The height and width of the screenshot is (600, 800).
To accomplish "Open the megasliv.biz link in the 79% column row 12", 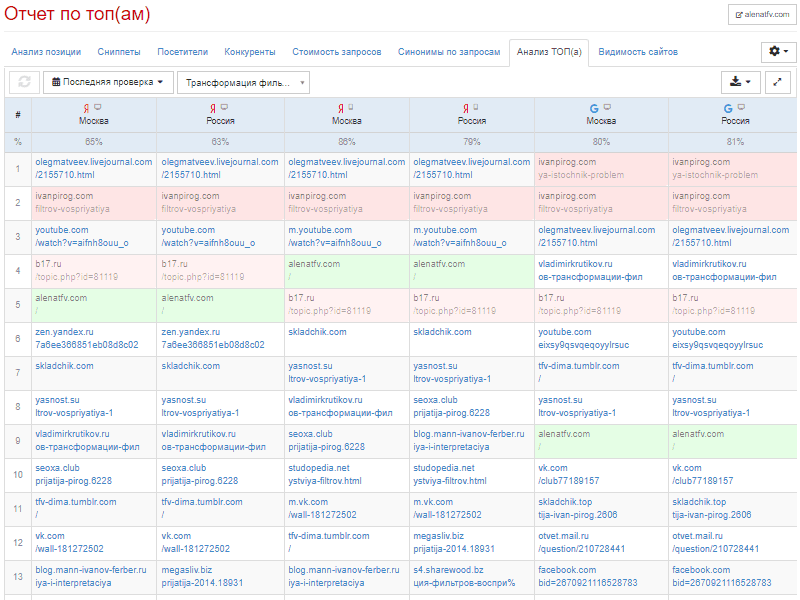I will pyautogui.click(x=454, y=542).
